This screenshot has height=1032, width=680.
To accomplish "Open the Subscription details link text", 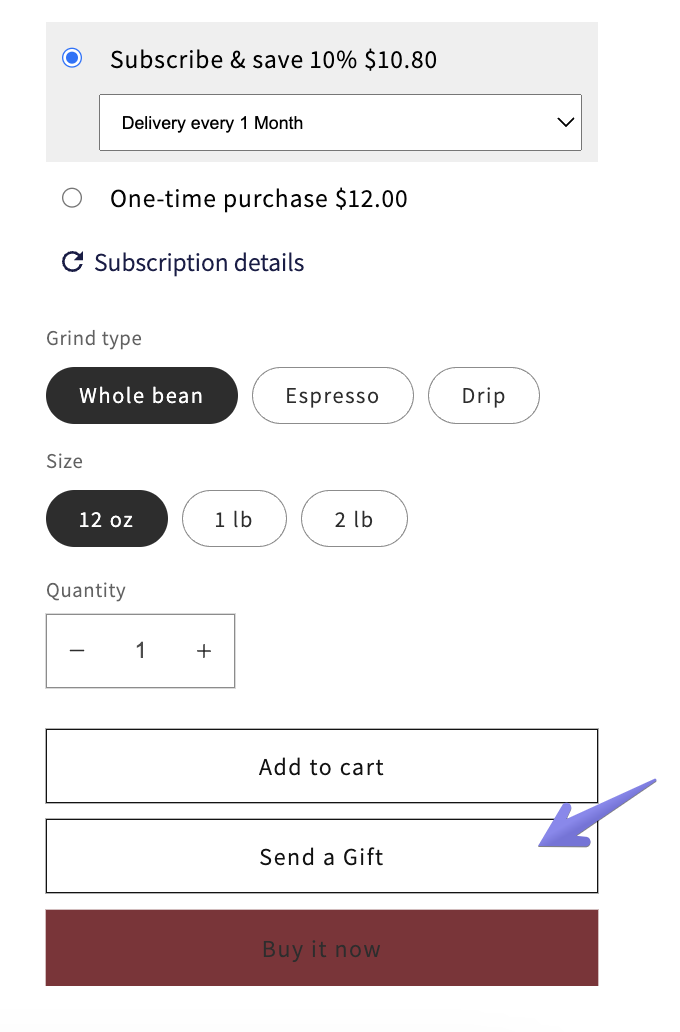I will click(x=199, y=263).
